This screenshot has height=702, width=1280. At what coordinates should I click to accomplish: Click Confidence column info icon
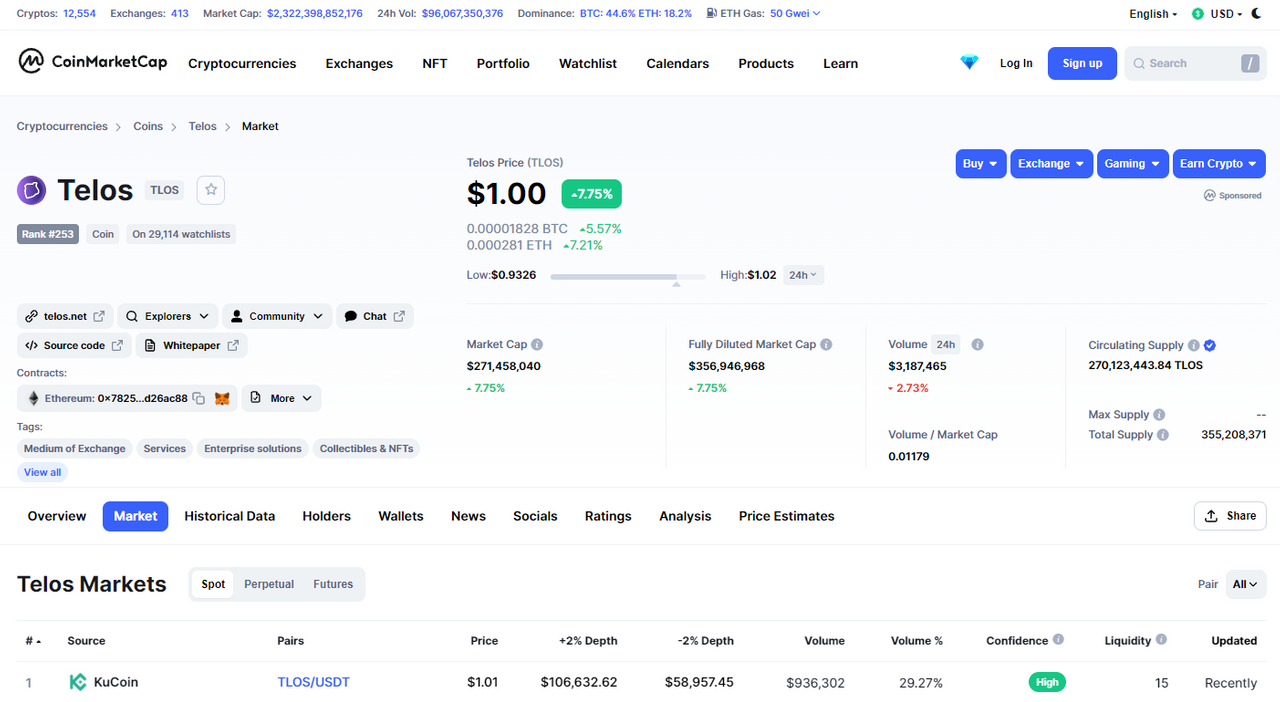pos(1058,640)
